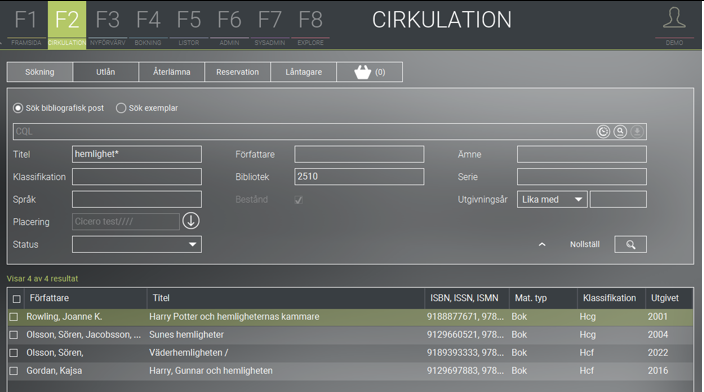Click Nollställ to reset search
The image size is (704, 392).
pyautogui.click(x=585, y=244)
